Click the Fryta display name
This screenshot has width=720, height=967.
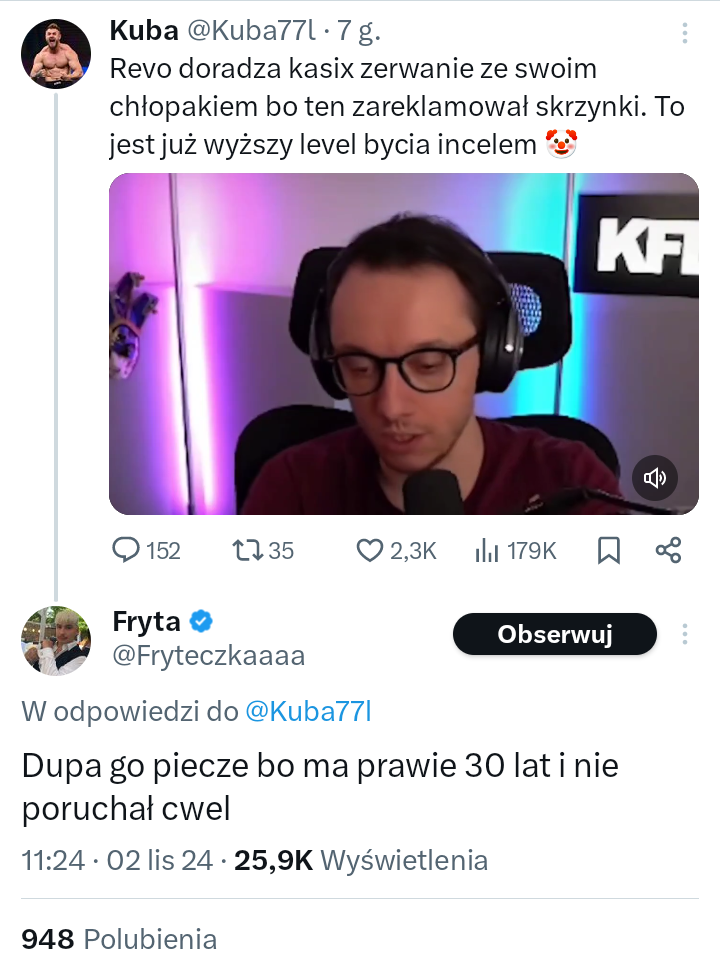[x=146, y=622]
